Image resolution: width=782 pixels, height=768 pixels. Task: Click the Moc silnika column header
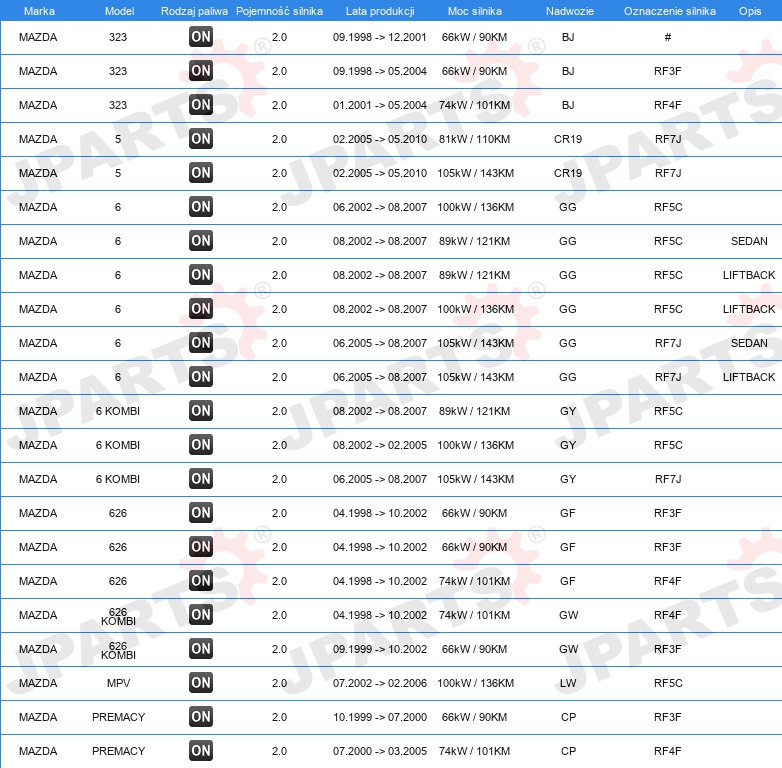[475, 11]
